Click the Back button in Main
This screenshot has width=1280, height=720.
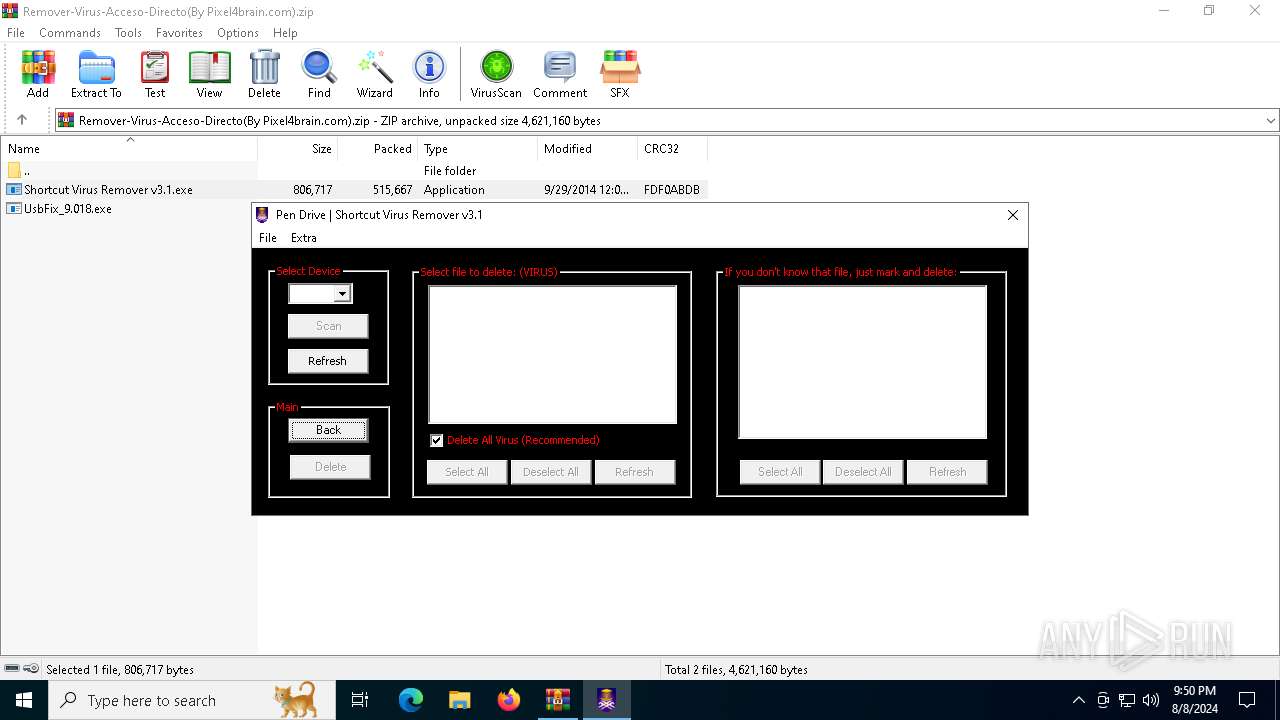tap(328, 430)
